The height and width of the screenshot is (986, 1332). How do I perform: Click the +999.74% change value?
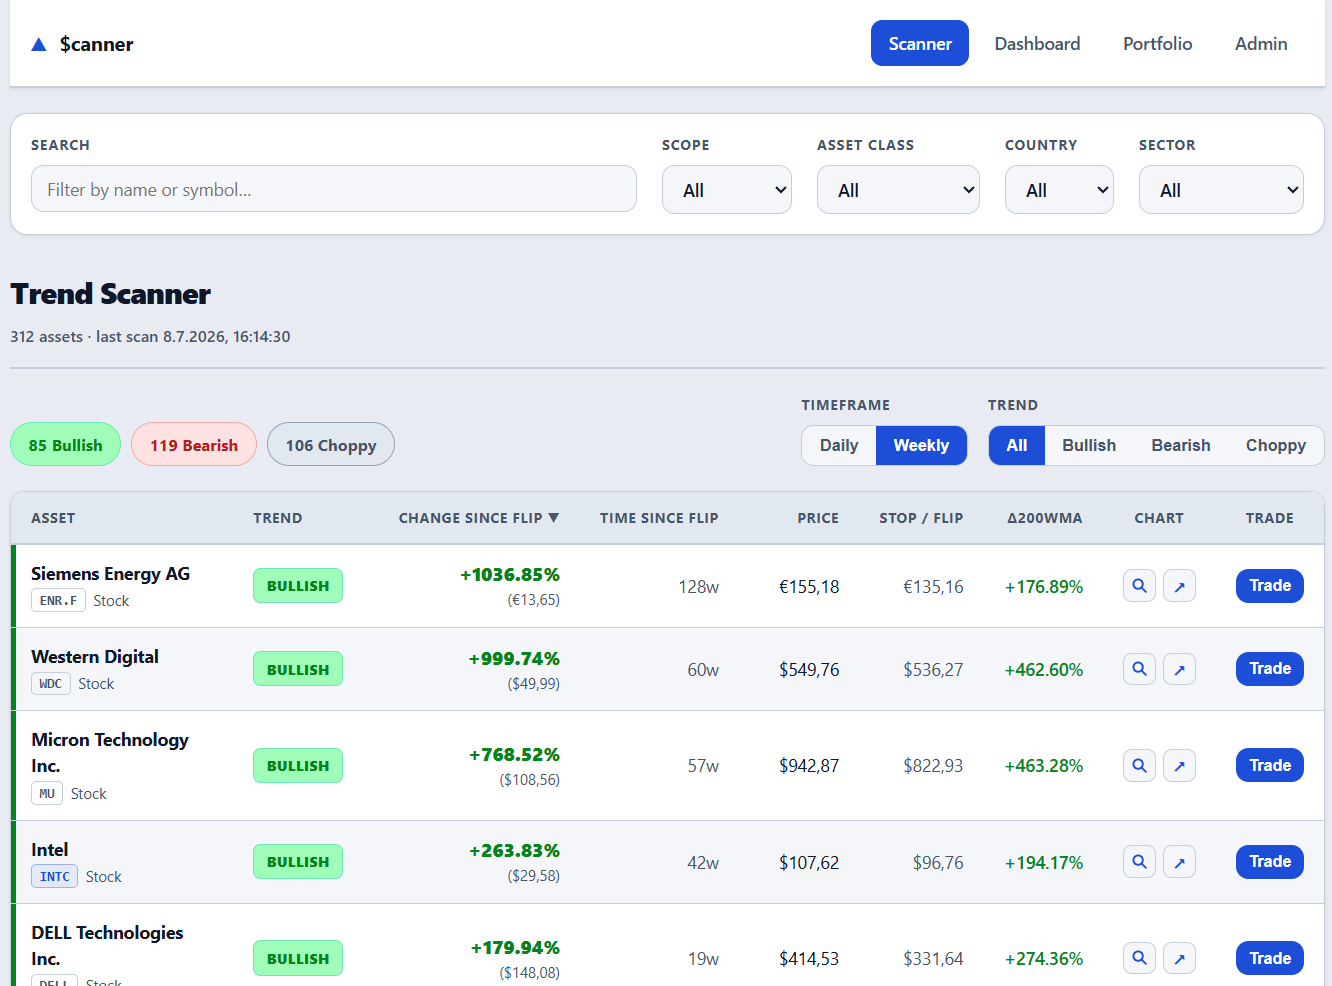tap(514, 659)
